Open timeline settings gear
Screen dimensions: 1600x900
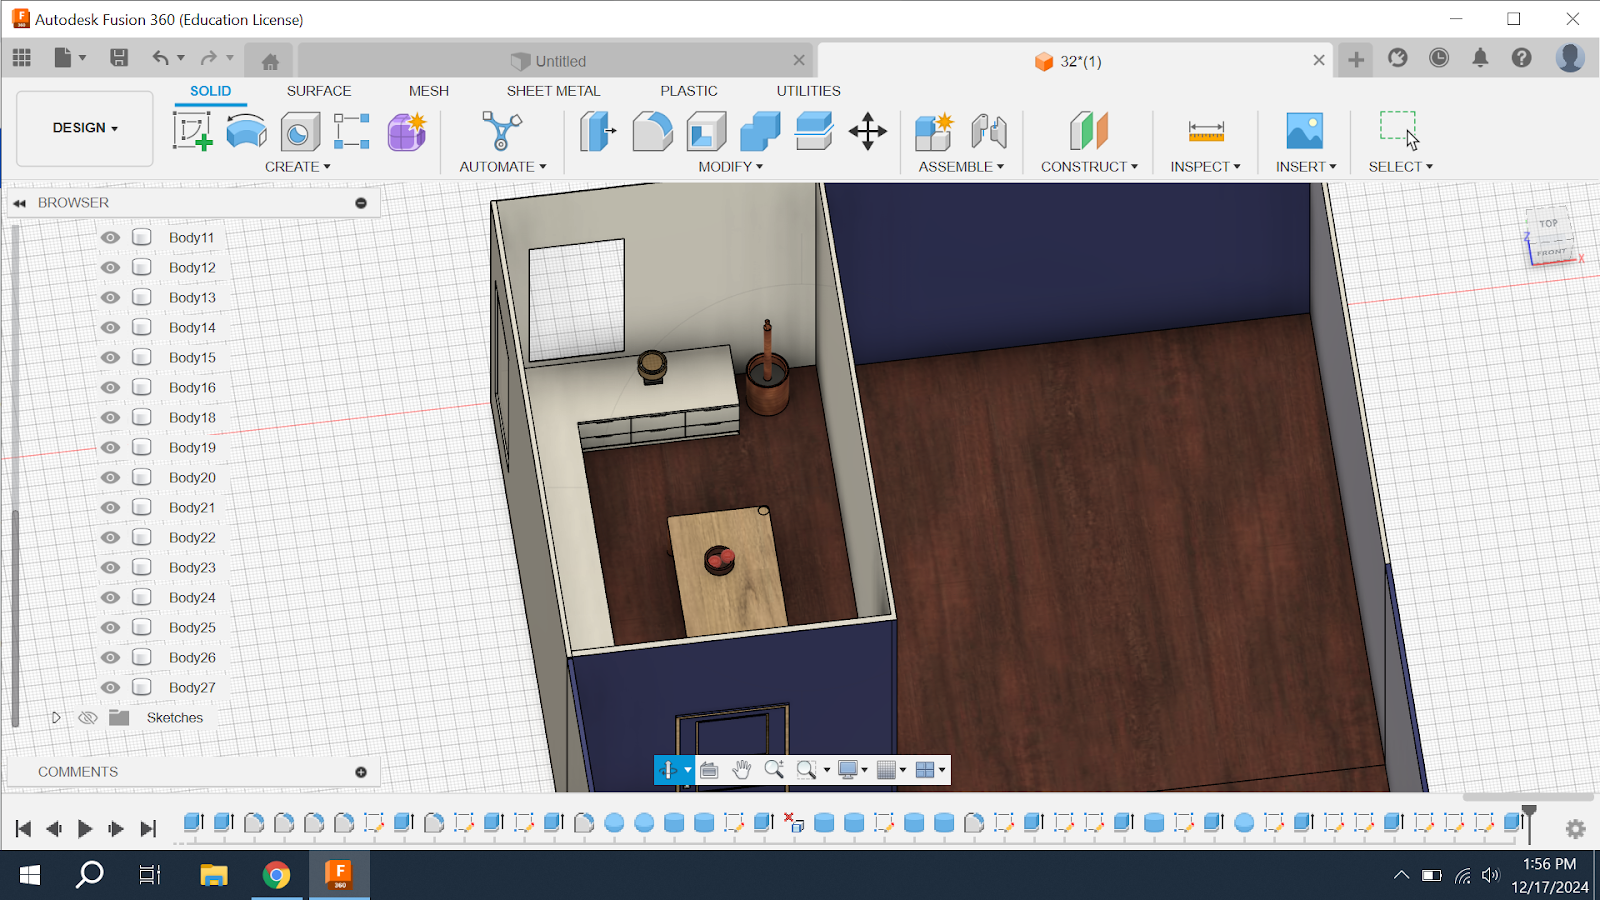click(1575, 829)
